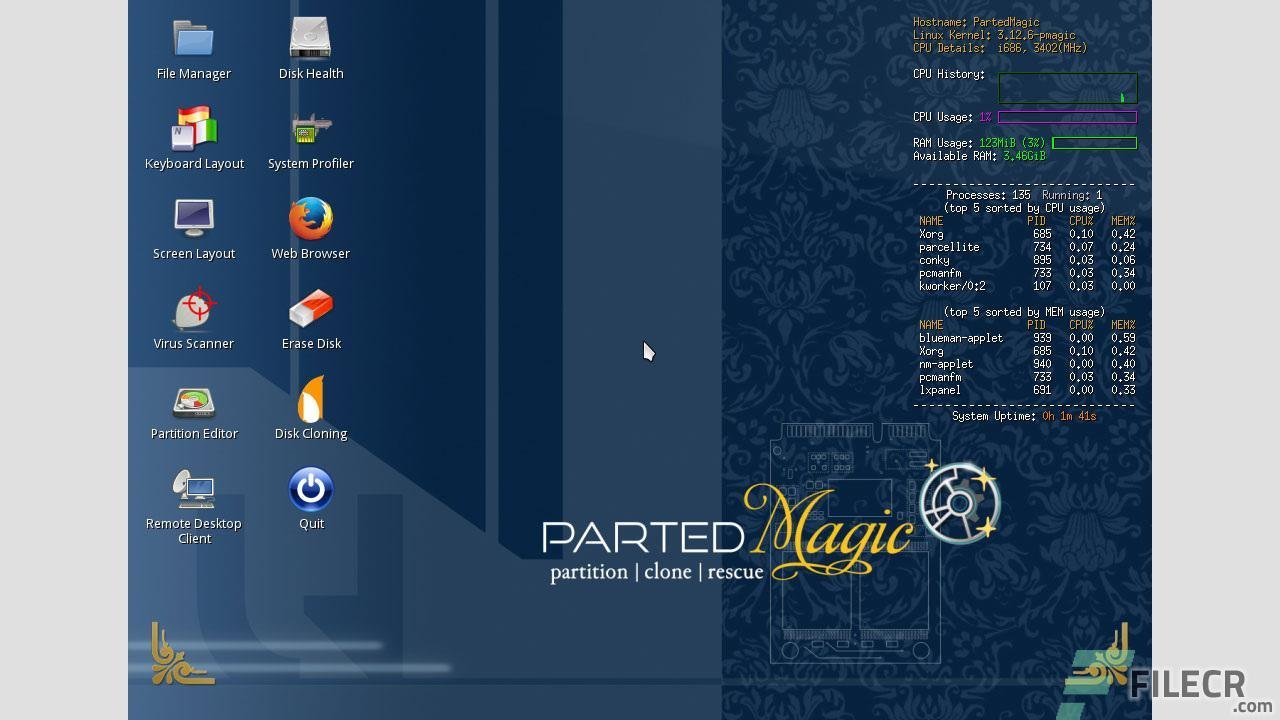Click the RAM Usage bar in conky
Viewport: 1280px width, 720px height.
(1094, 142)
